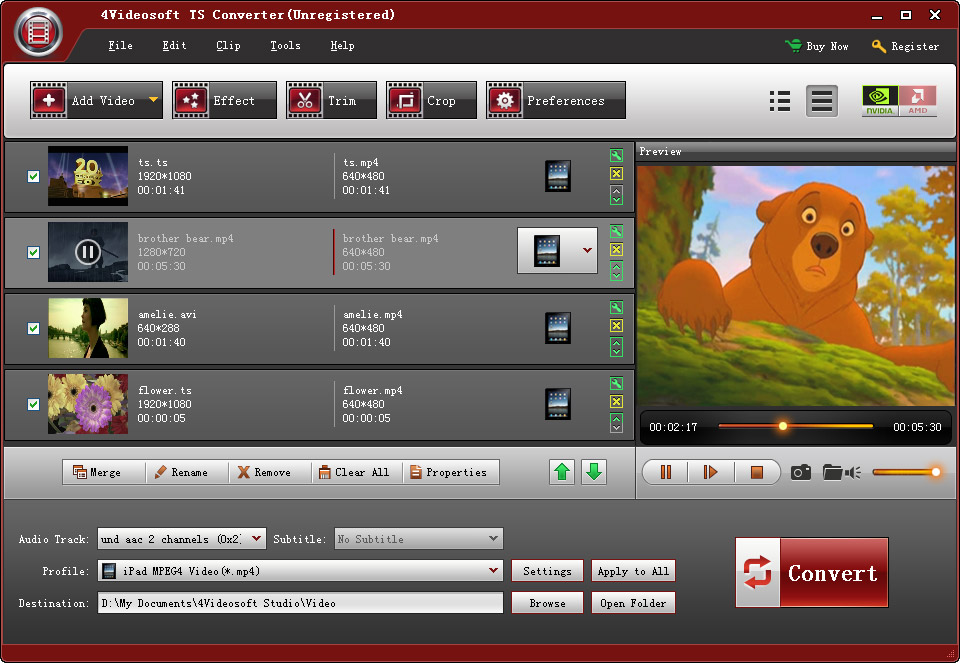Enable NVIDIA CUDA acceleration
The image size is (960, 663).
click(x=880, y=100)
